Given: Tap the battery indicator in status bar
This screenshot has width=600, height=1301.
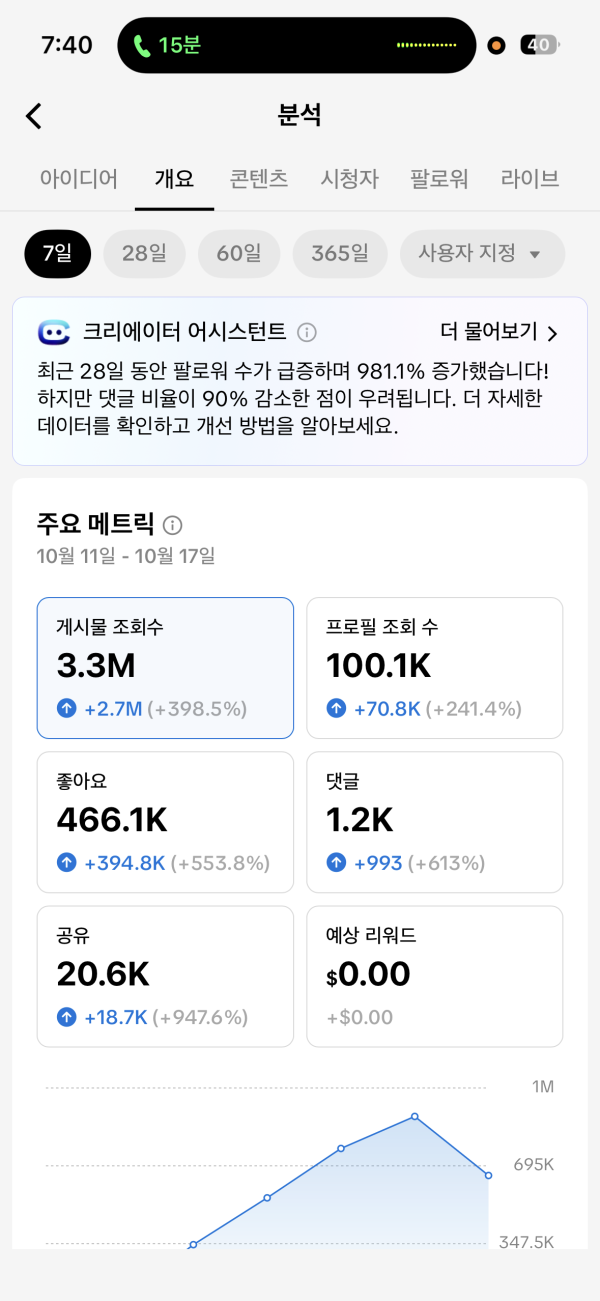Looking at the screenshot, I should coord(541,45).
